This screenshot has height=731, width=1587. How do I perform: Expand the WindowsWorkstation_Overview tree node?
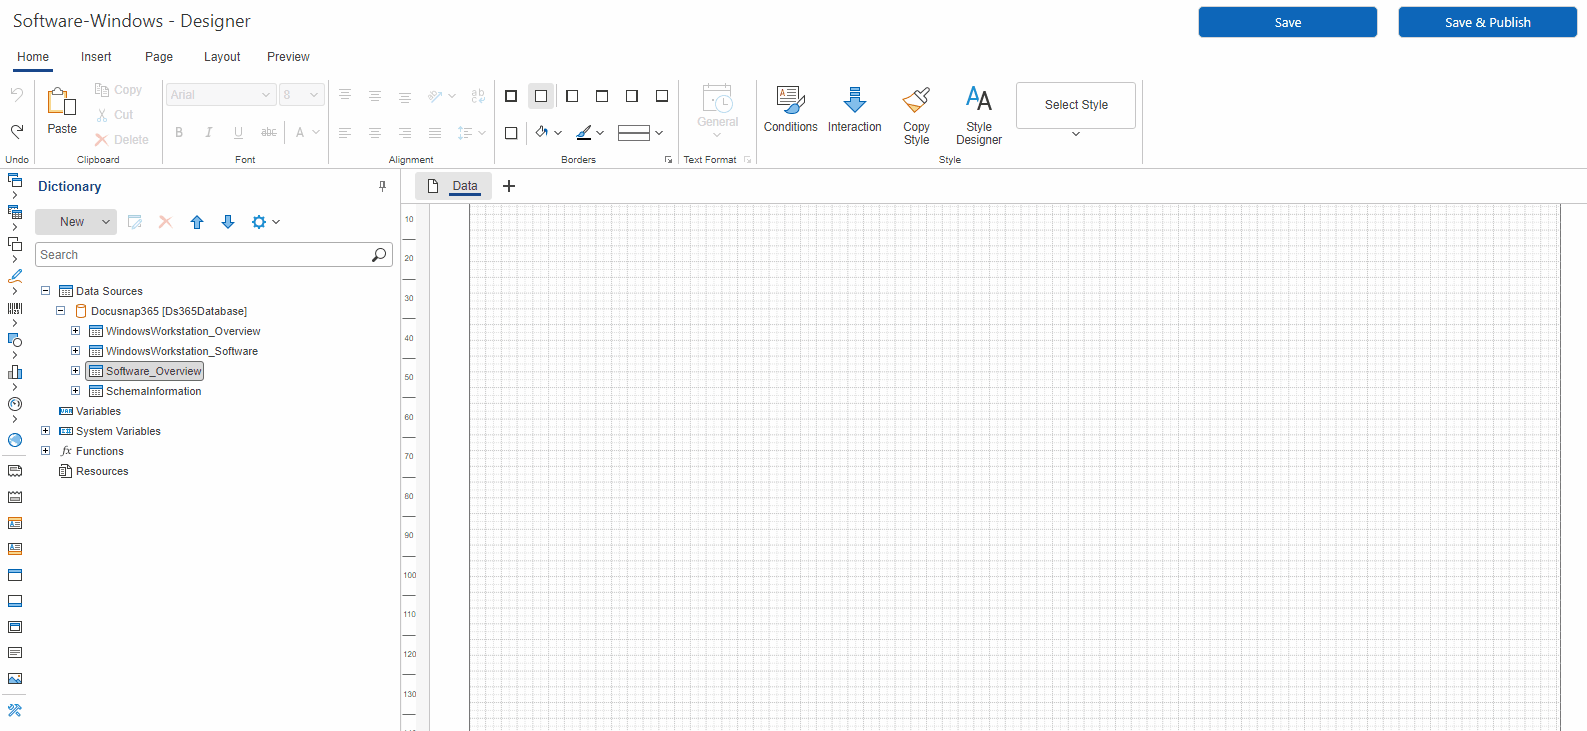pos(75,331)
